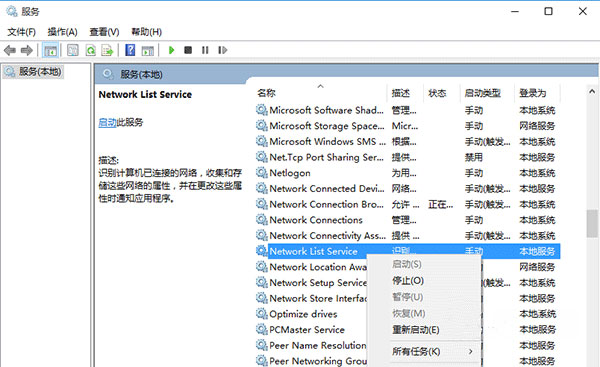
Task: Click the scrollbar up arrow
Action: pyautogui.click(x=592, y=91)
